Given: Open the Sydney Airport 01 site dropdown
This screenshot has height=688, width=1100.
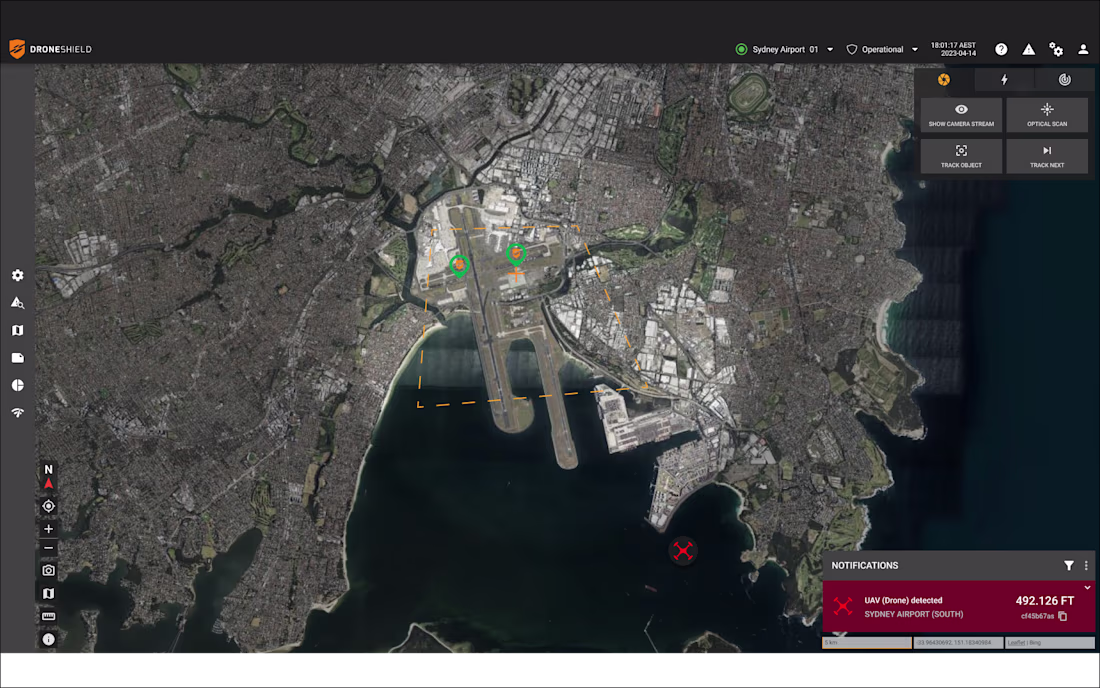Looking at the screenshot, I should click(784, 49).
